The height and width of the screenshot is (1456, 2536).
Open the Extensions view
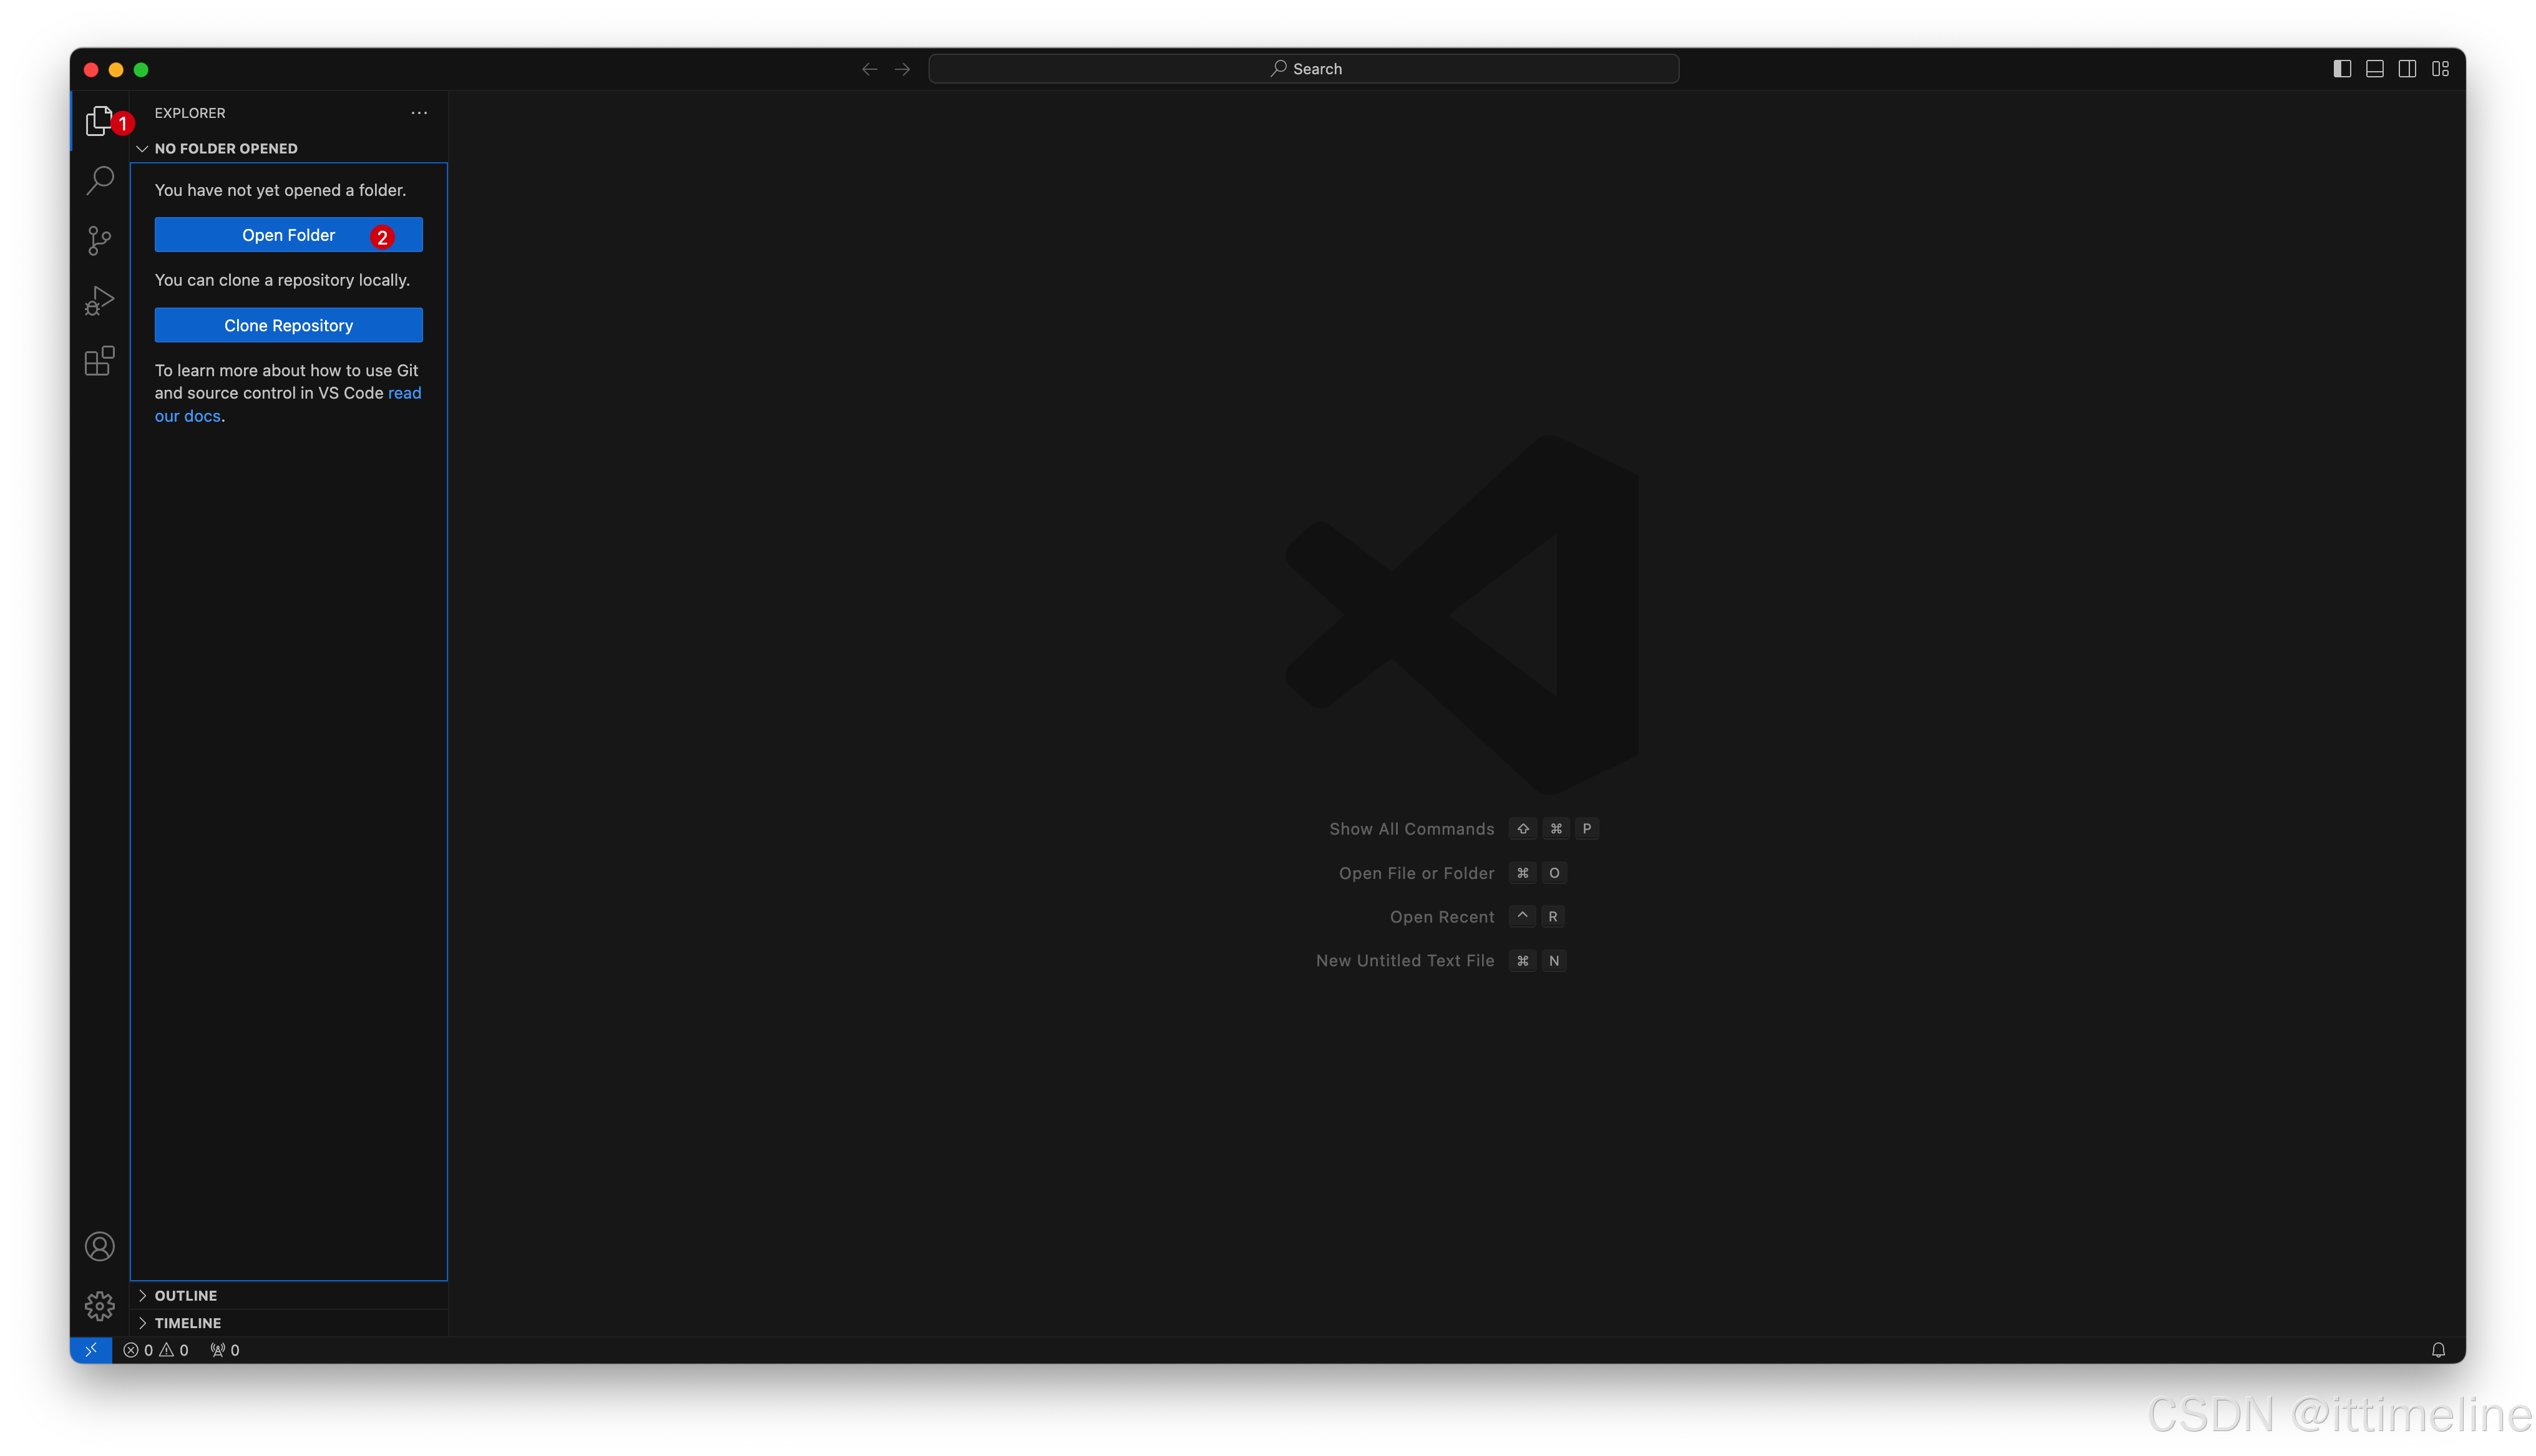(x=99, y=361)
